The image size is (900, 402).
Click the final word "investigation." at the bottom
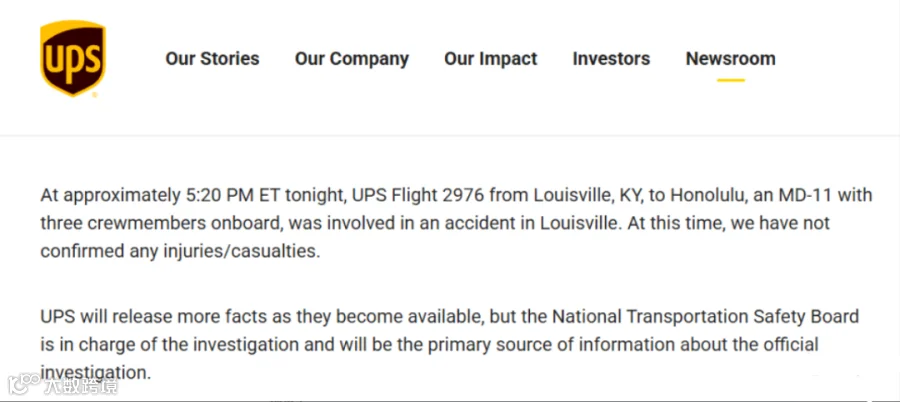tap(95, 372)
